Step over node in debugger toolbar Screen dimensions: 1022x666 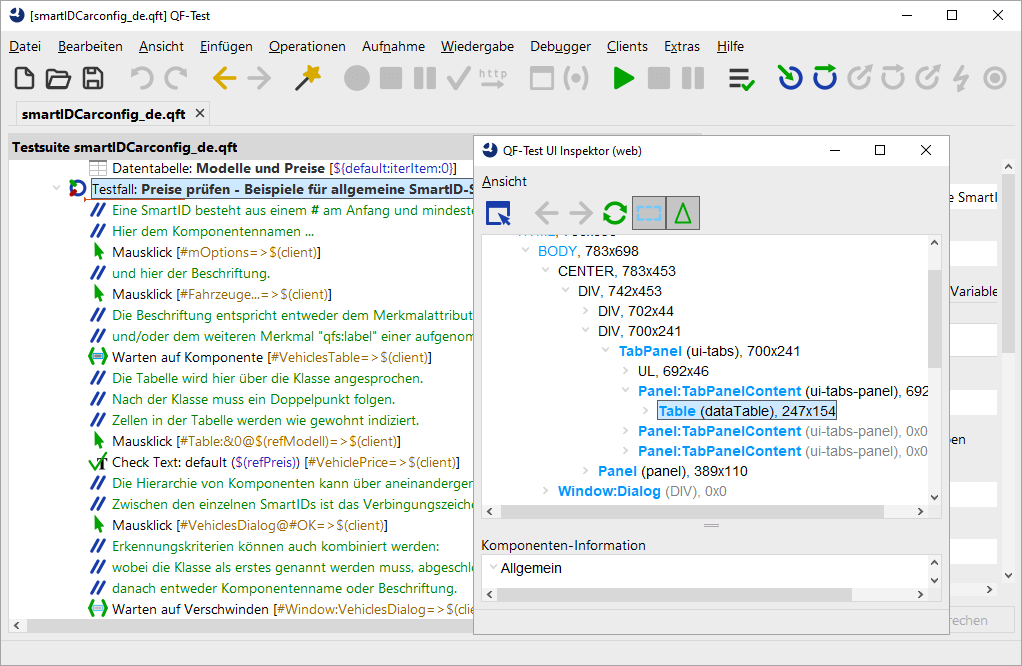pyautogui.click(x=825, y=78)
